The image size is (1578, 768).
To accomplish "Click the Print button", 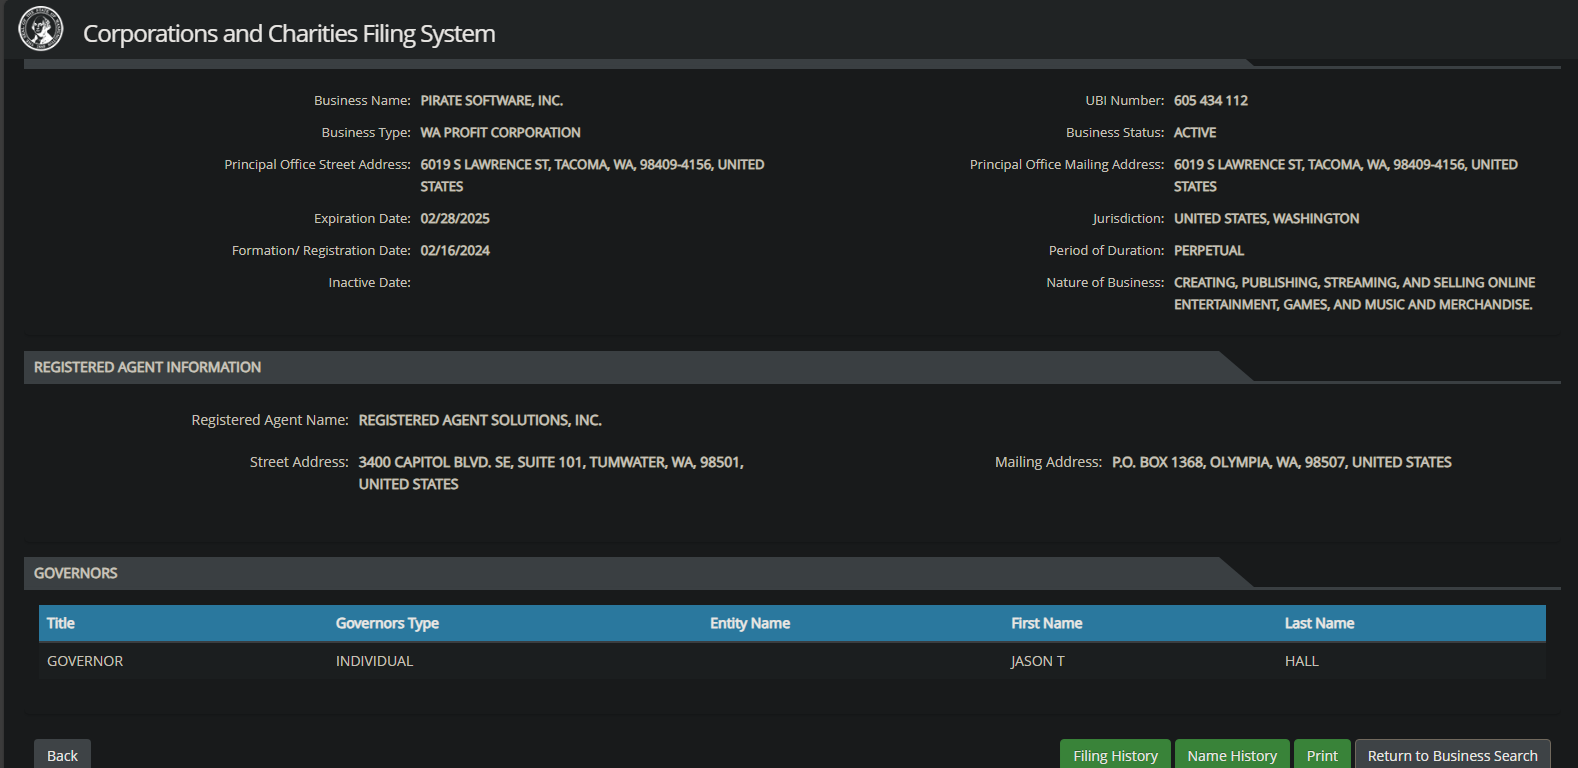I will click(x=1322, y=755).
